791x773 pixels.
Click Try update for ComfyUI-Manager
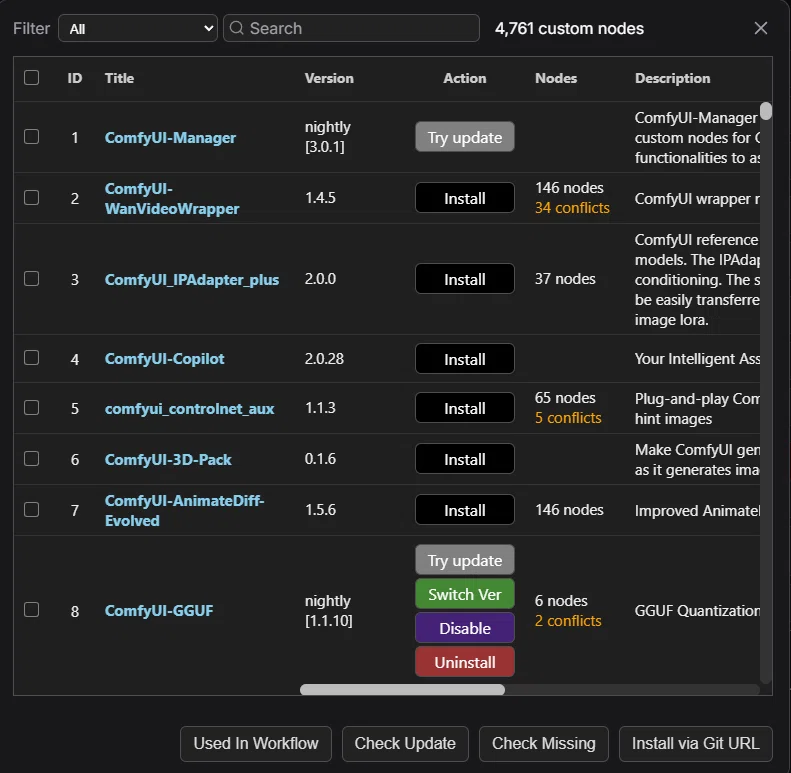(x=465, y=137)
